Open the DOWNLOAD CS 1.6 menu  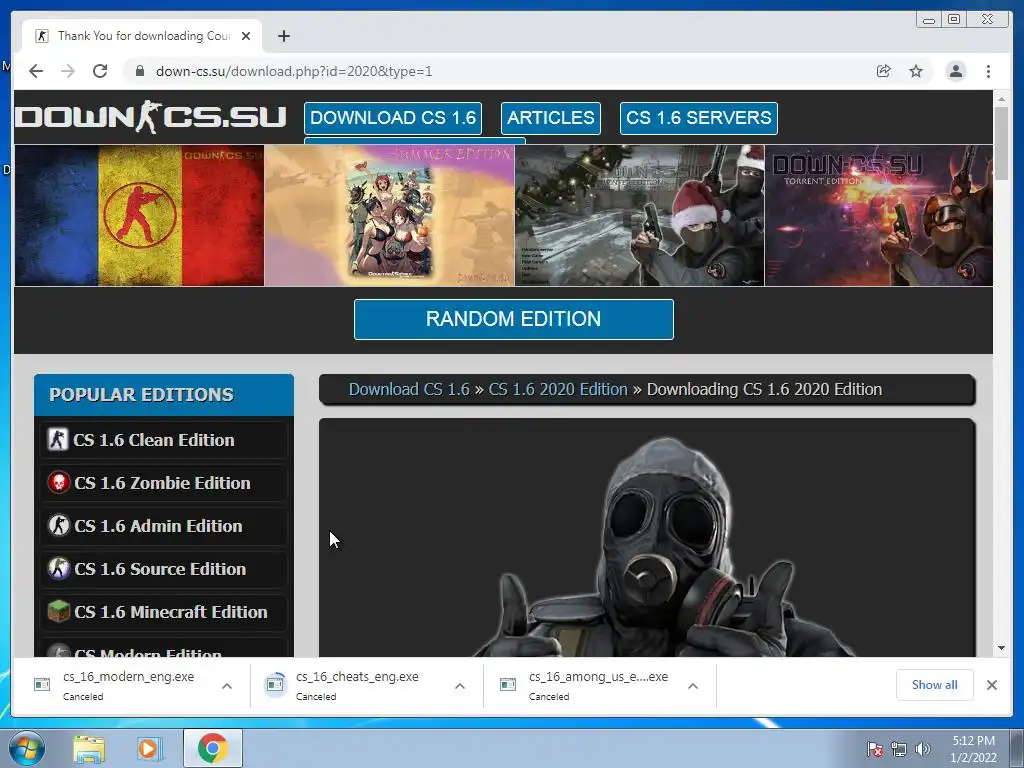coord(393,118)
